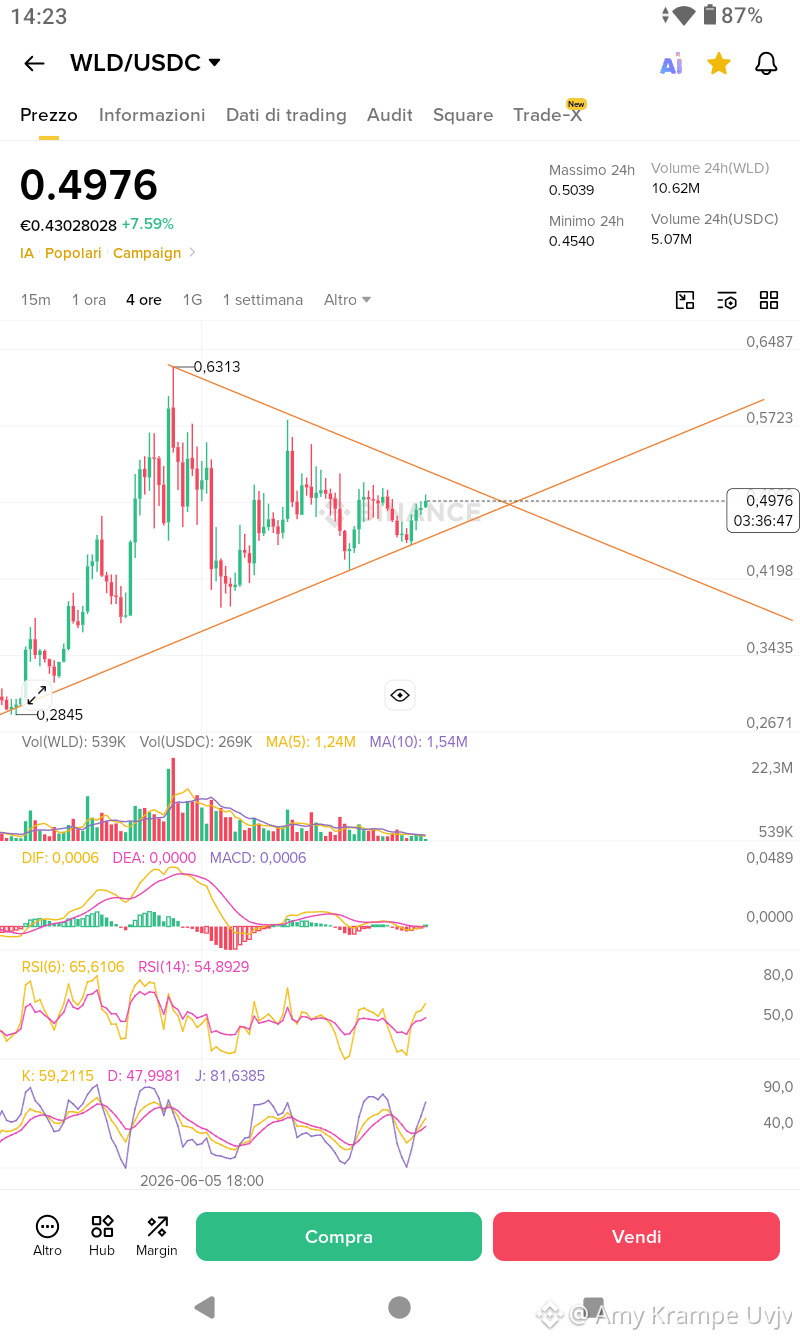The image size is (800, 1340).
Task: Tap the Minimo 24h value 0.4540
Action: click(572, 241)
